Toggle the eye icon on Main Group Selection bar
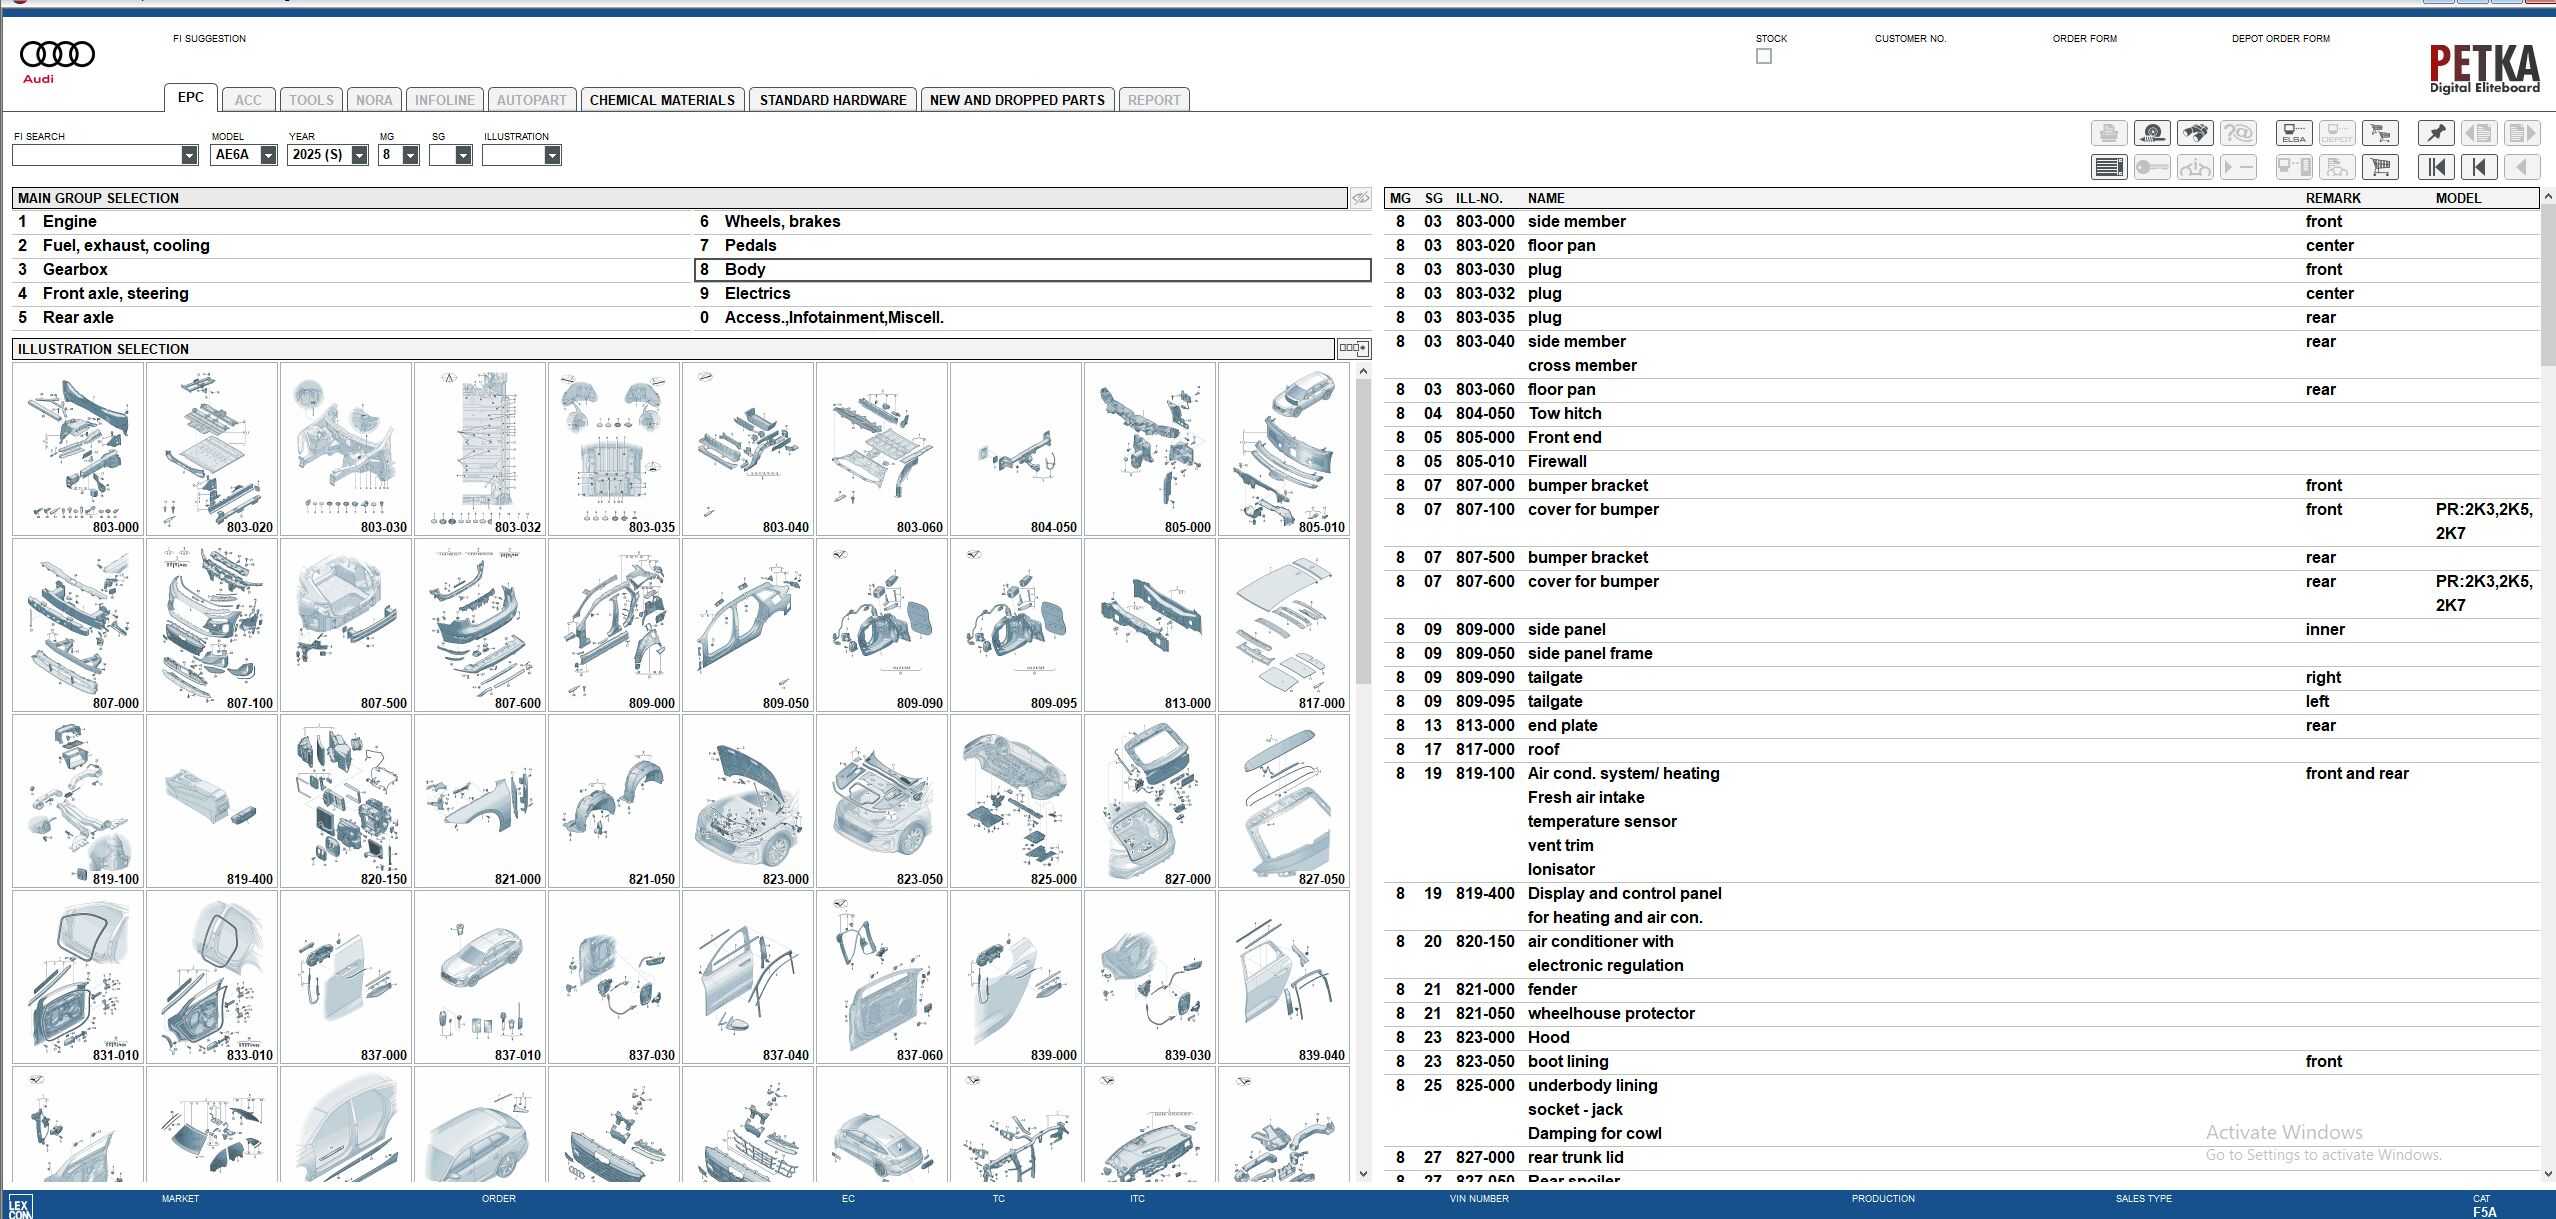 click(1360, 198)
